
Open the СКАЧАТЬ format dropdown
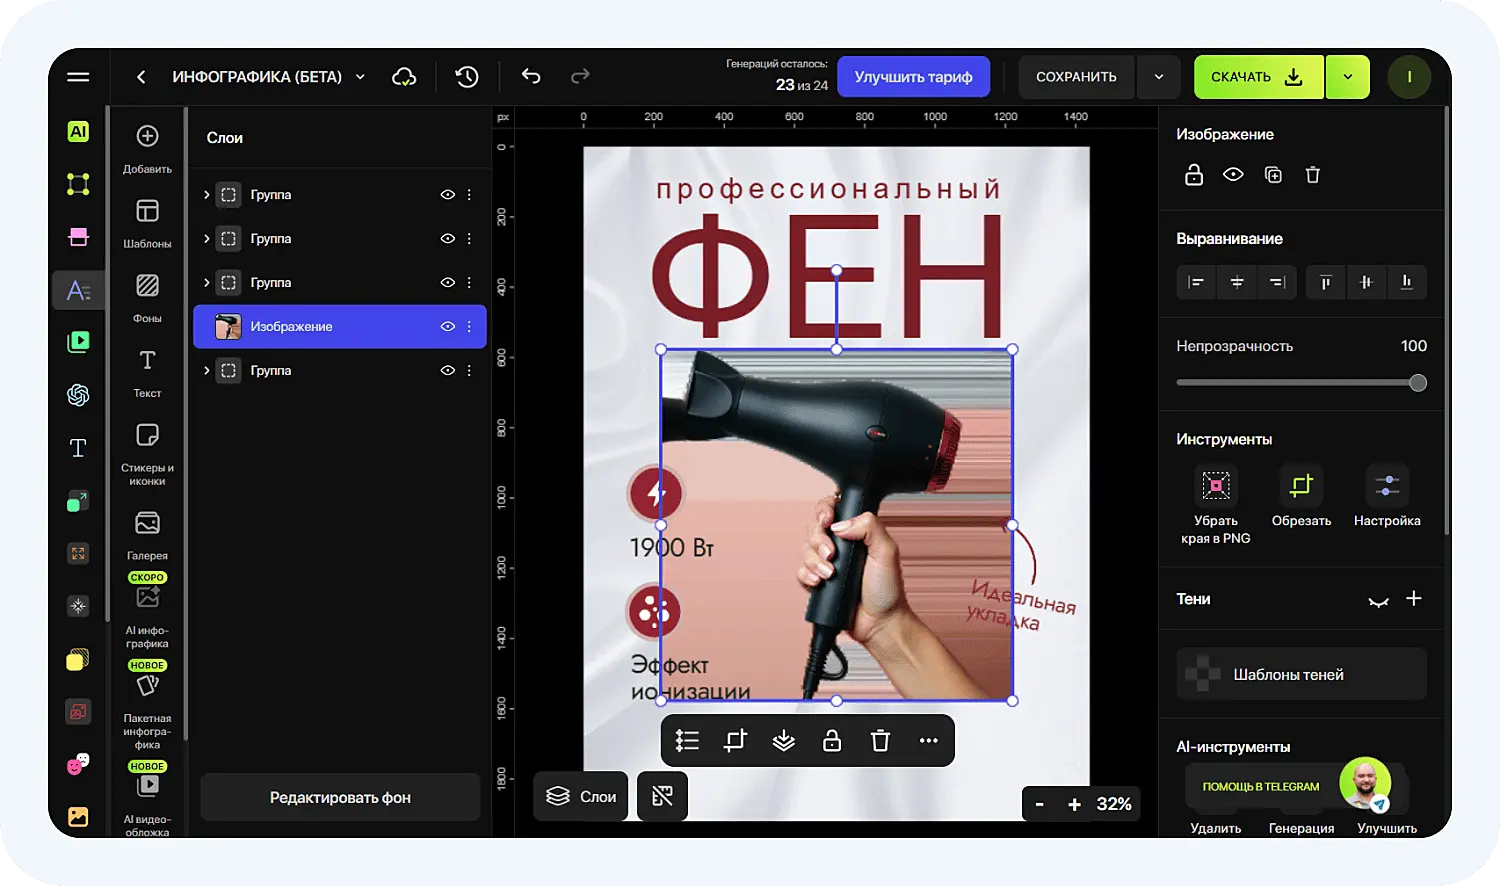point(1347,76)
